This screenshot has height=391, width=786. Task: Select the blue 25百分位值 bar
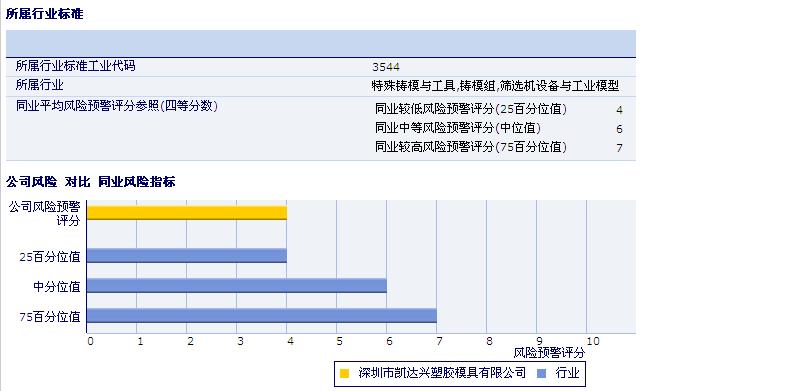(187, 256)
